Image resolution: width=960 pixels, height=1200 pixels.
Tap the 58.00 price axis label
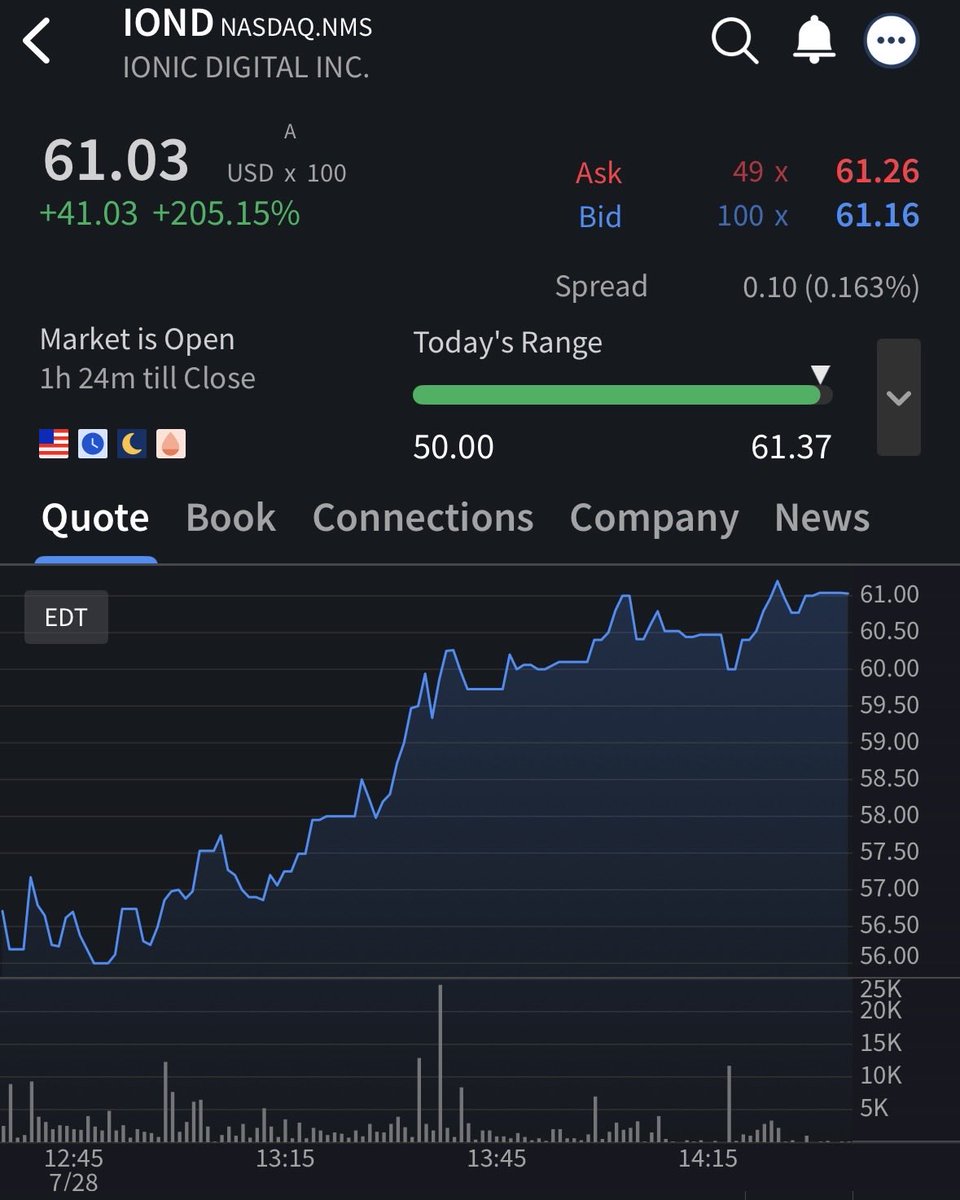(x=889, y=815)
